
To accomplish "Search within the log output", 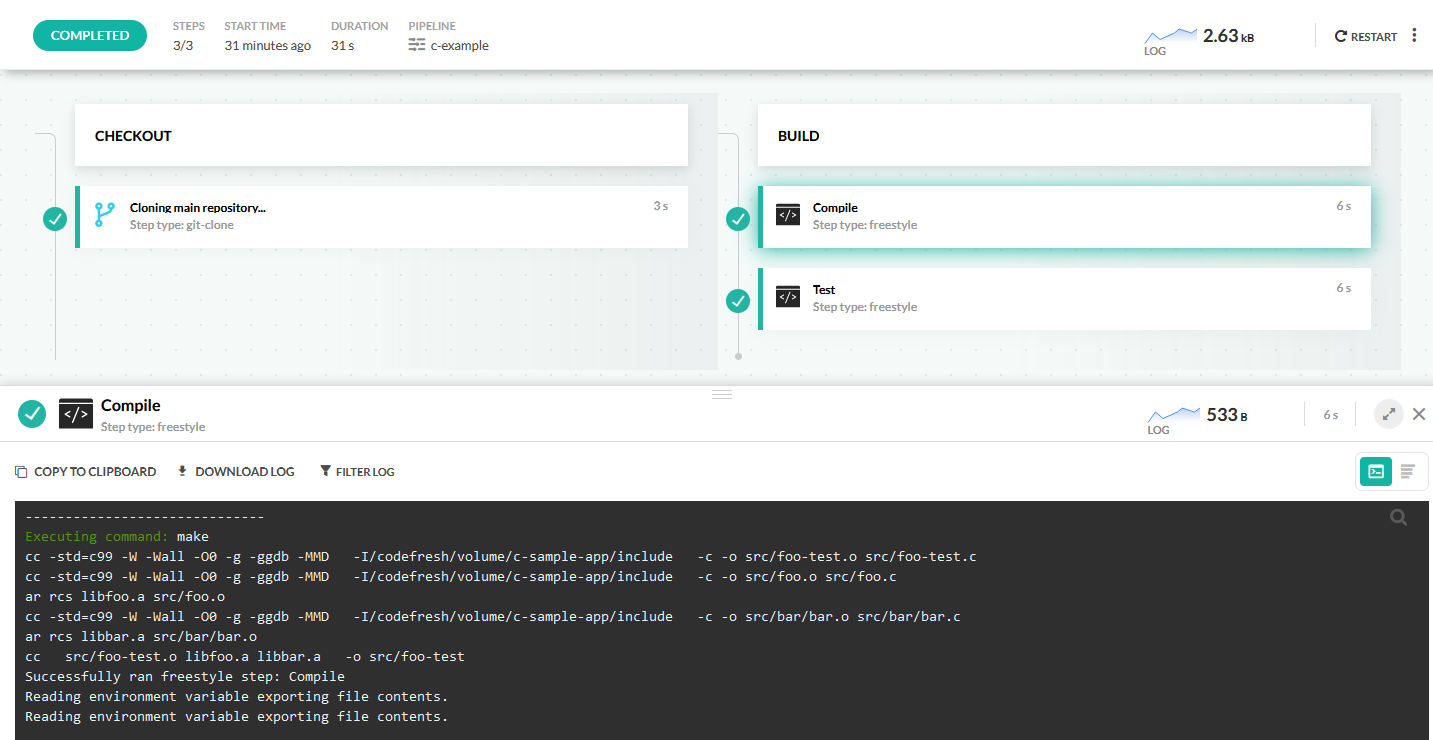I will (1398, 517).
